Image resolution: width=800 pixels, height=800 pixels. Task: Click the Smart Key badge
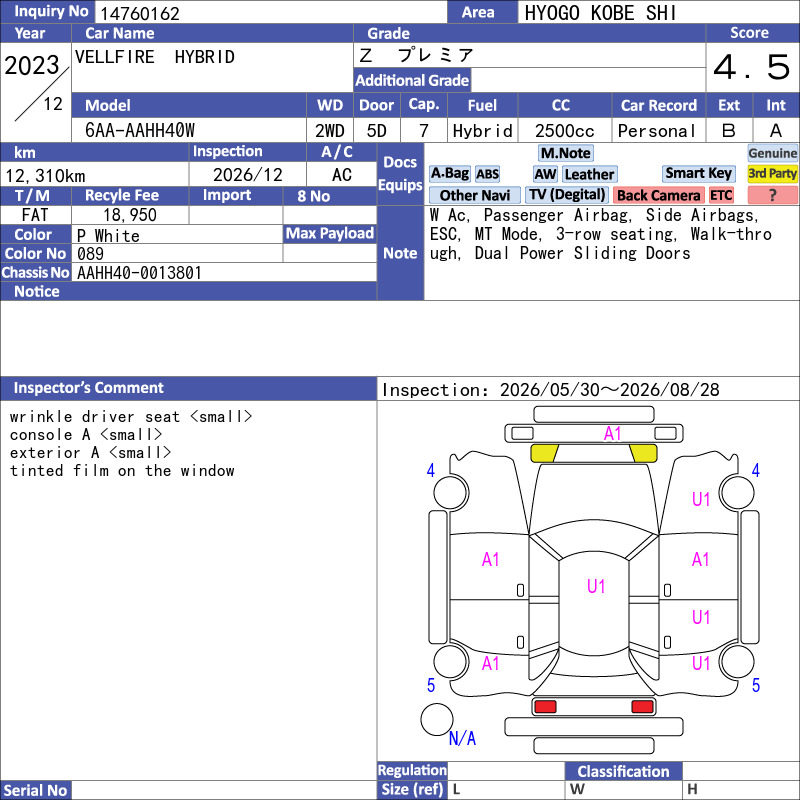[698, 173]
